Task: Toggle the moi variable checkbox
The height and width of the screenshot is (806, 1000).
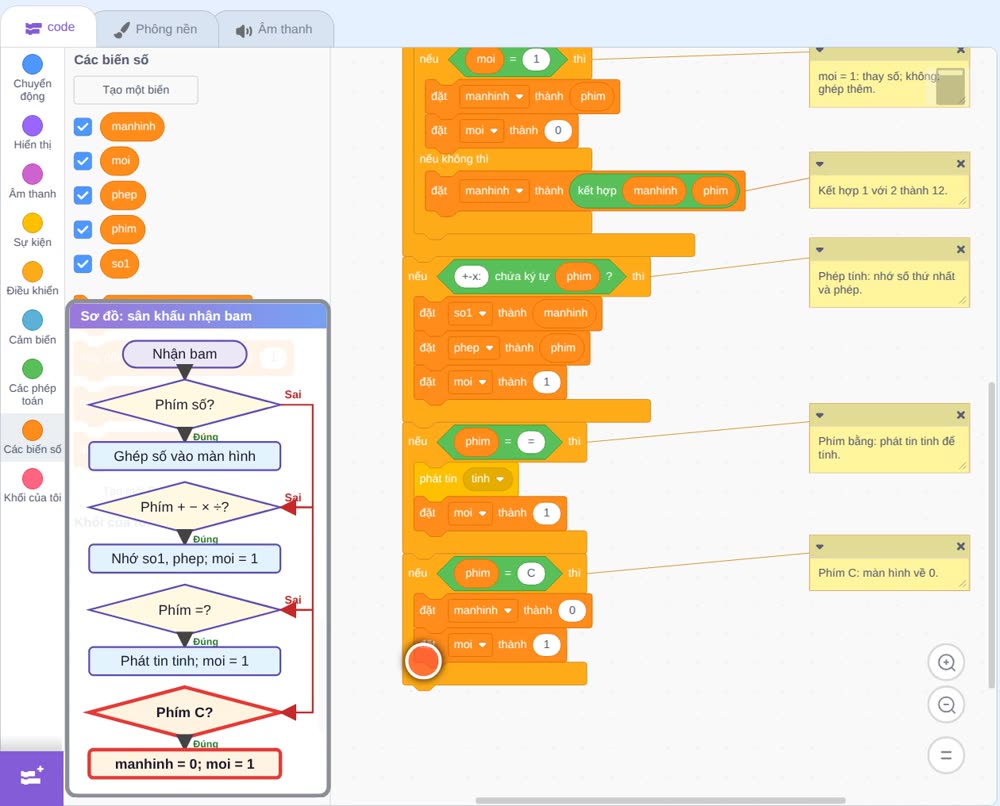Action: click(x=83, y=161)
